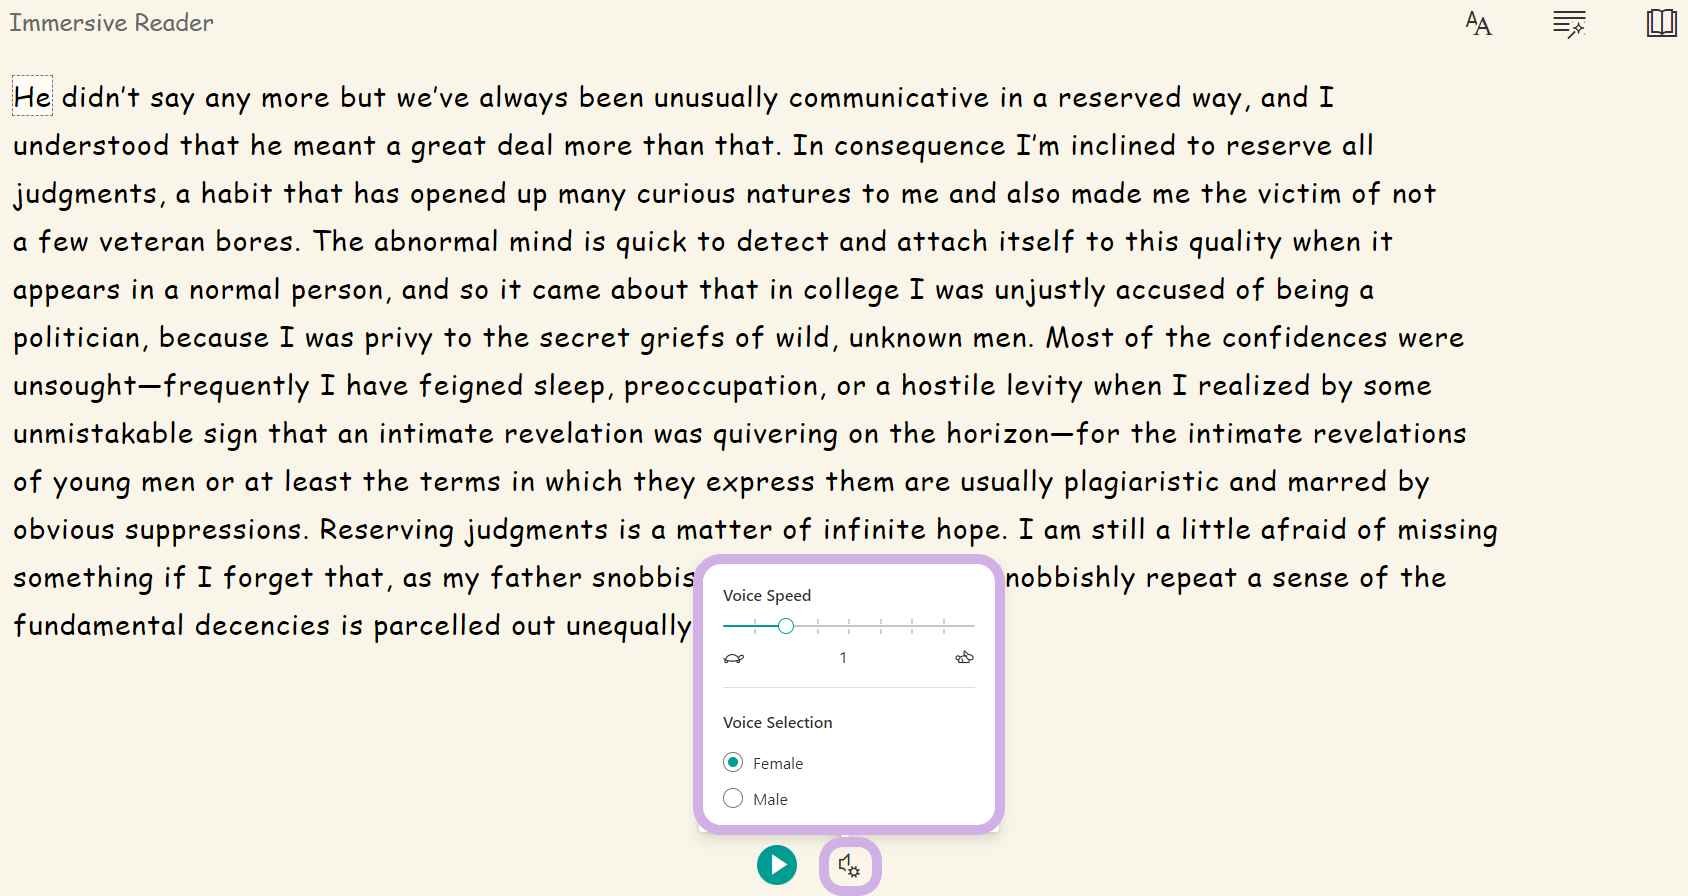Click the Play button
The image size is (1688, 896).
coord(777,865)
